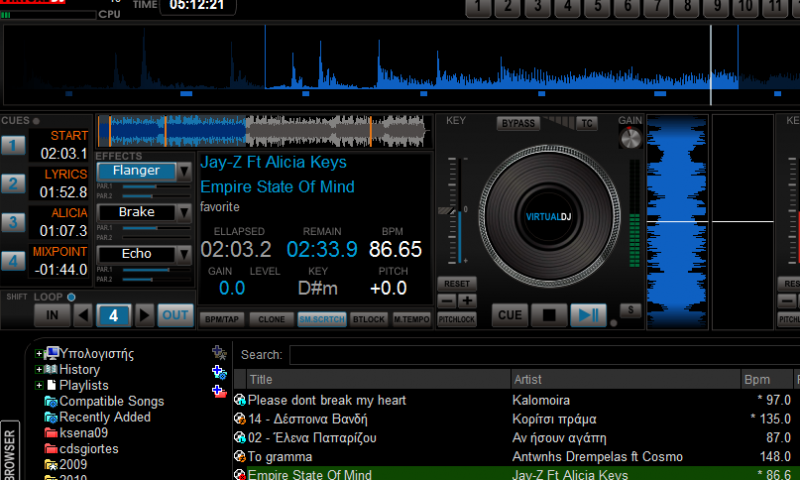Click the S sync button
This screenshot has height=480, width=800.
coord(631,310)
